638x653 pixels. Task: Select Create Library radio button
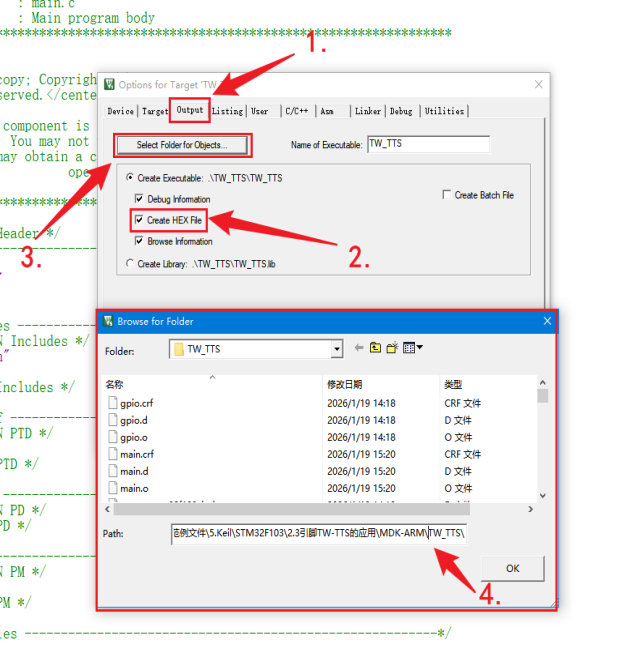[x=130, y=263]
